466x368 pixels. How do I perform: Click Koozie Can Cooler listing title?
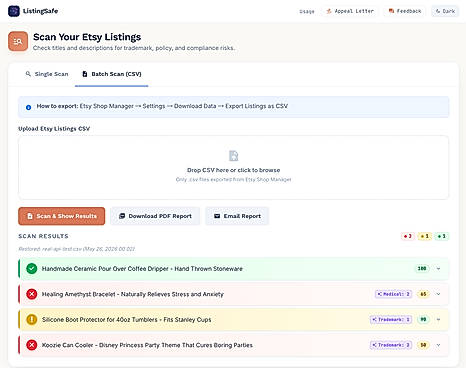[x=147, y=345]
